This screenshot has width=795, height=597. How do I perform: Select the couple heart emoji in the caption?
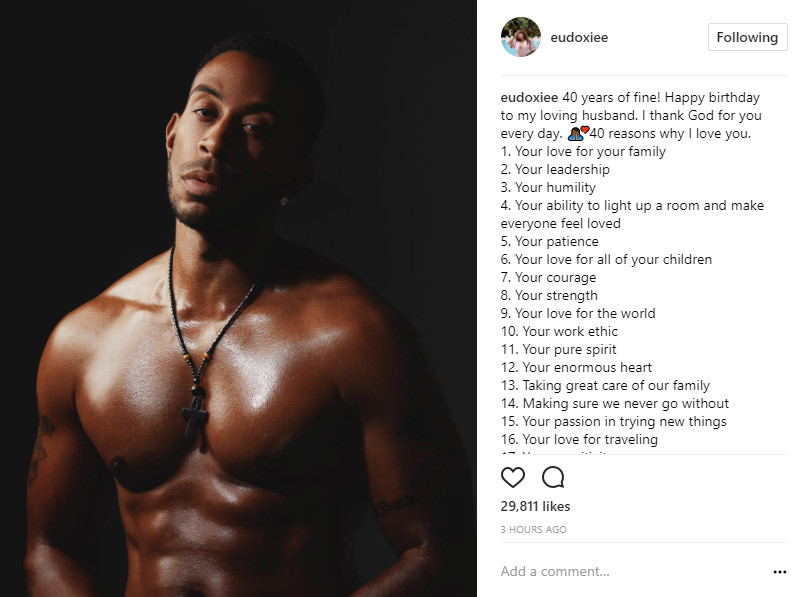tap(579, 133)
